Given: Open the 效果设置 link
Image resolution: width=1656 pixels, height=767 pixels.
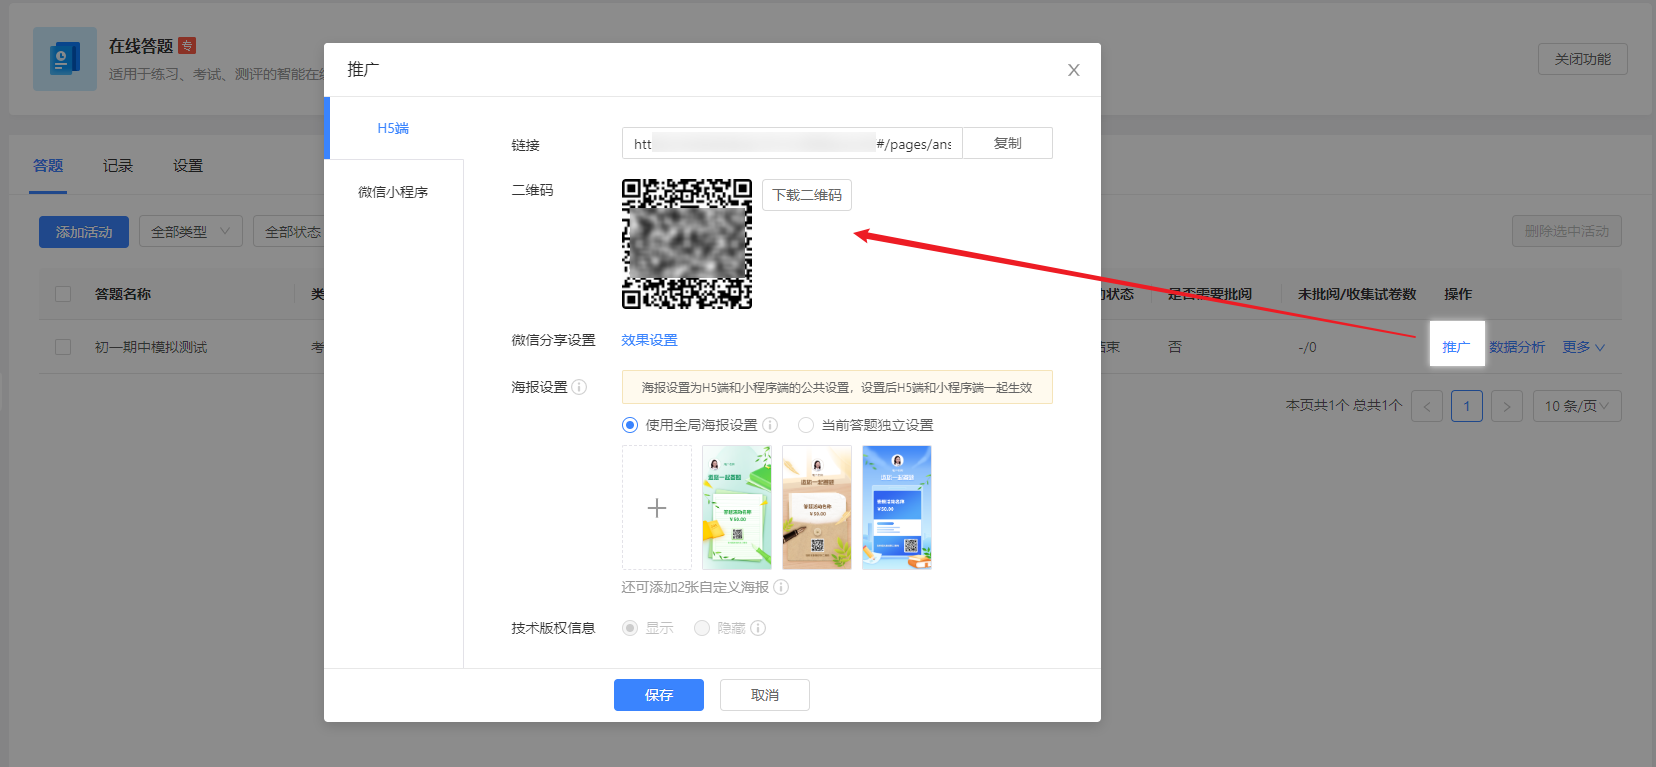Looking at the screenshot, I should point(649,340).
